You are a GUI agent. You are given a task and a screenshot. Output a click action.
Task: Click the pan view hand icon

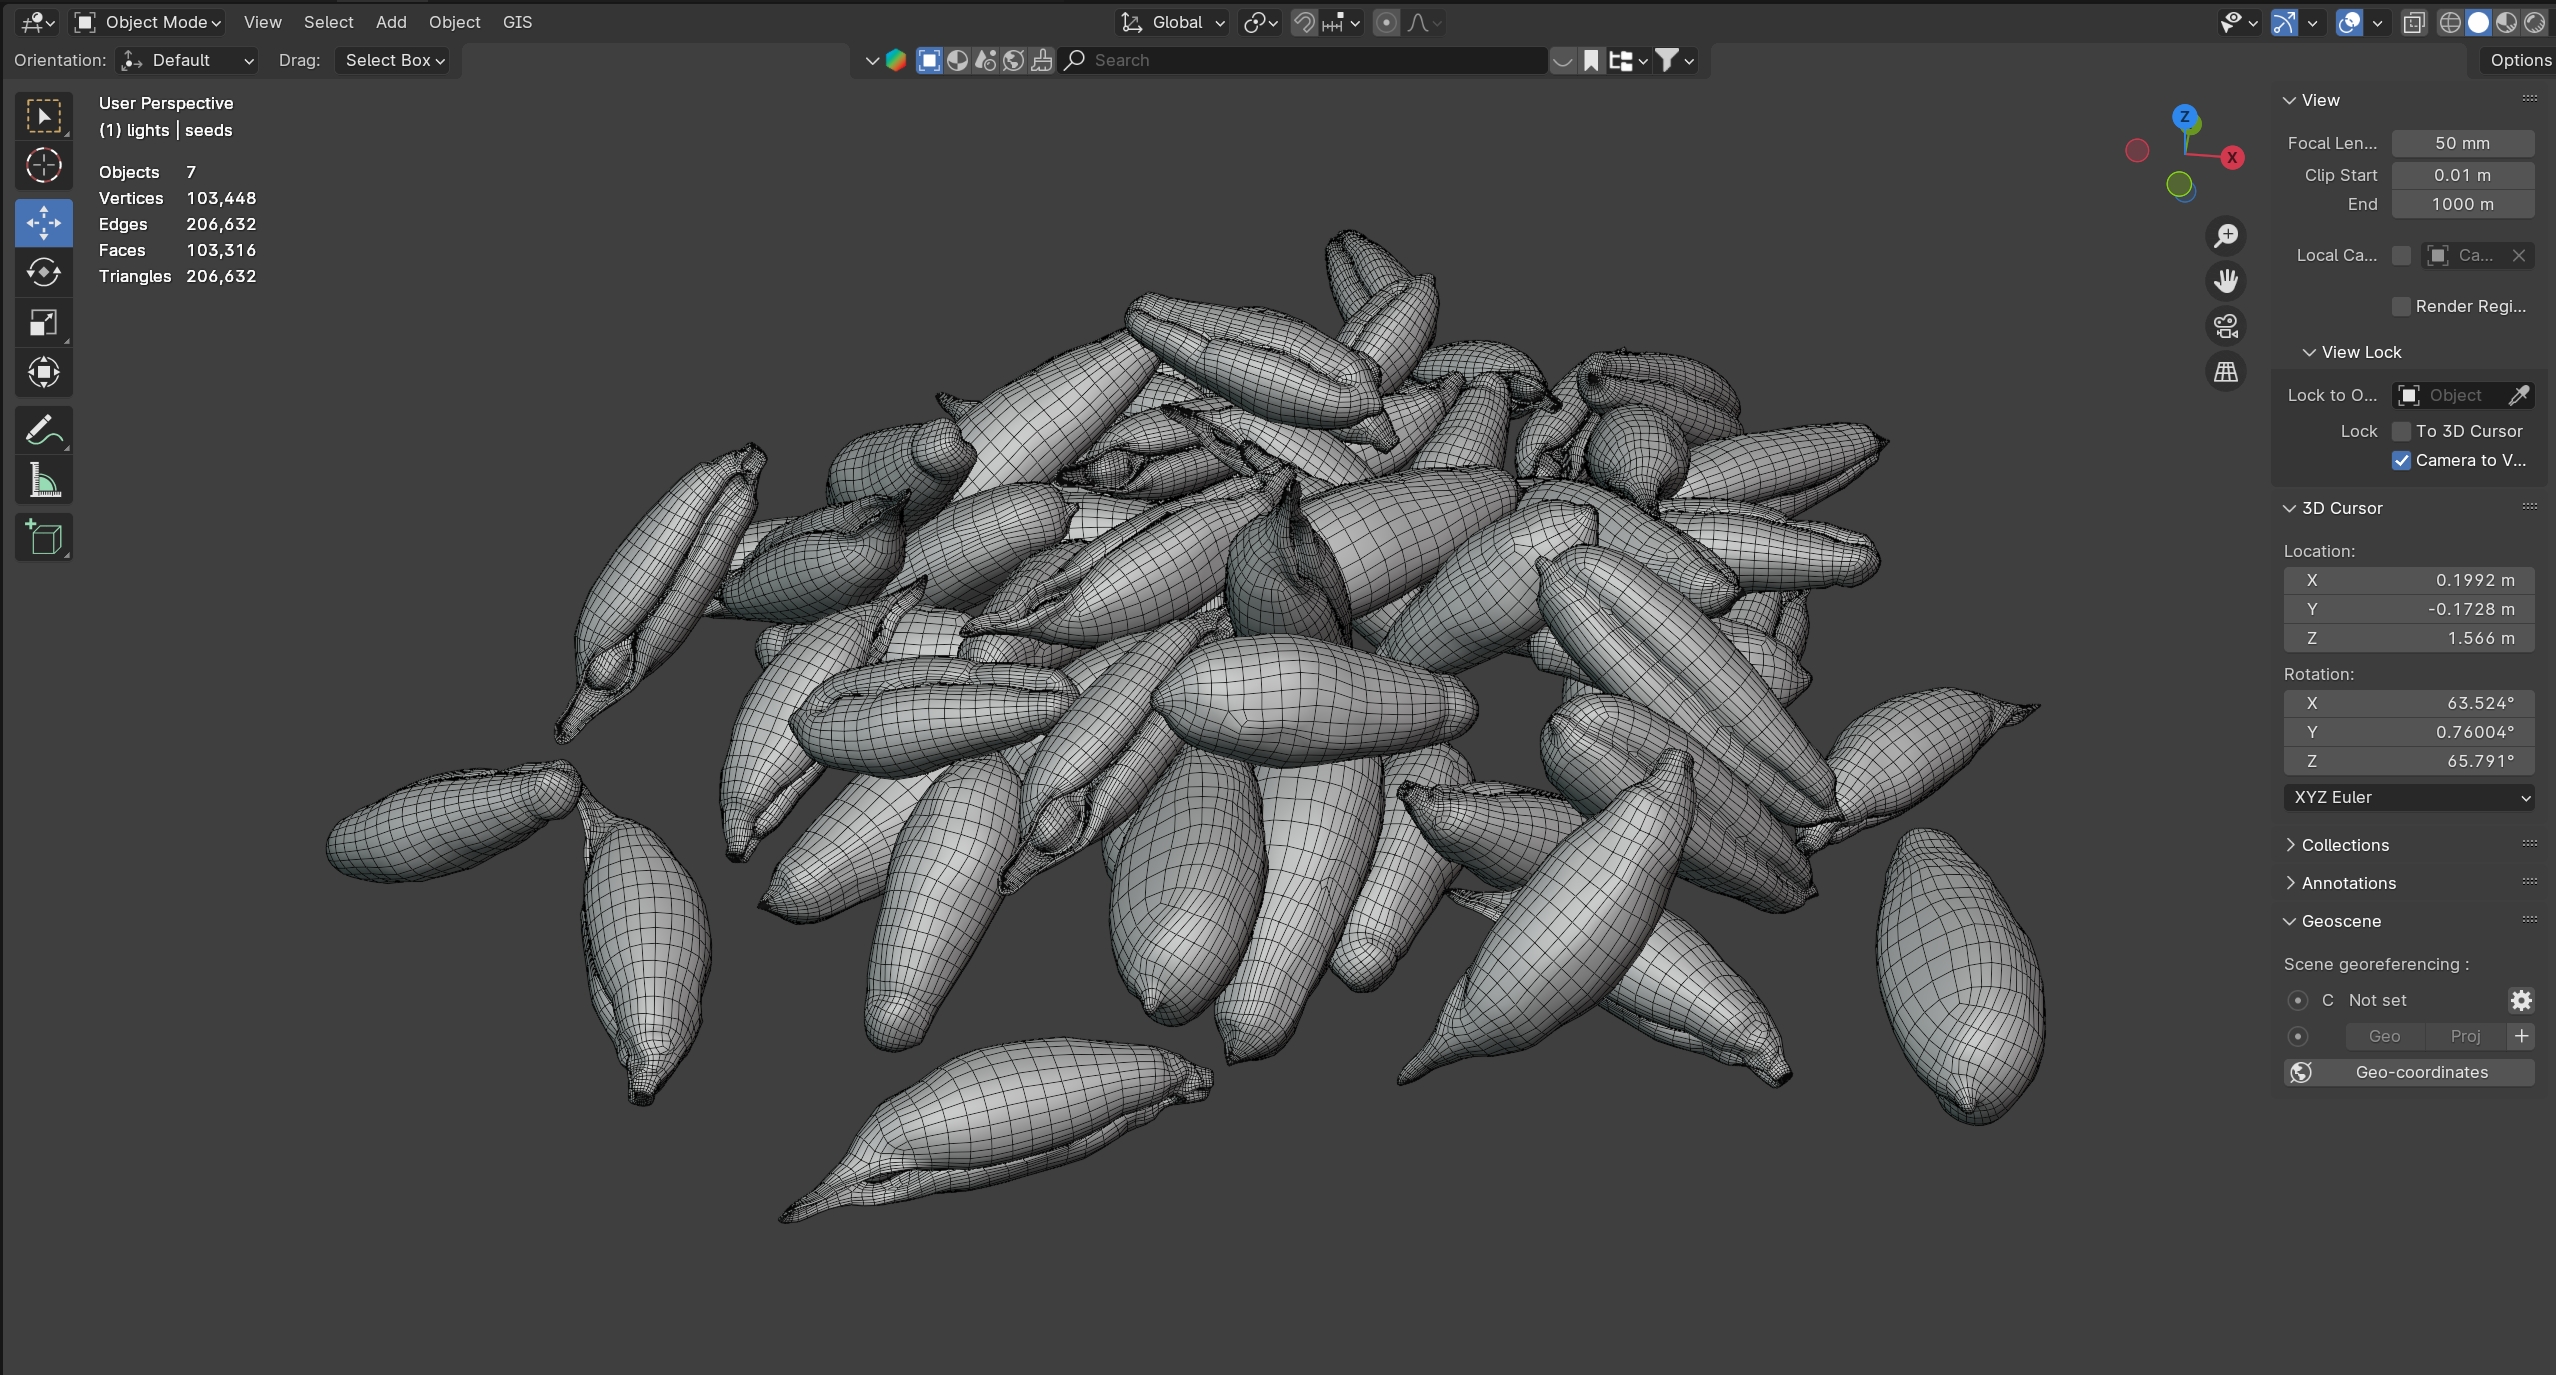pos(2225,281)
